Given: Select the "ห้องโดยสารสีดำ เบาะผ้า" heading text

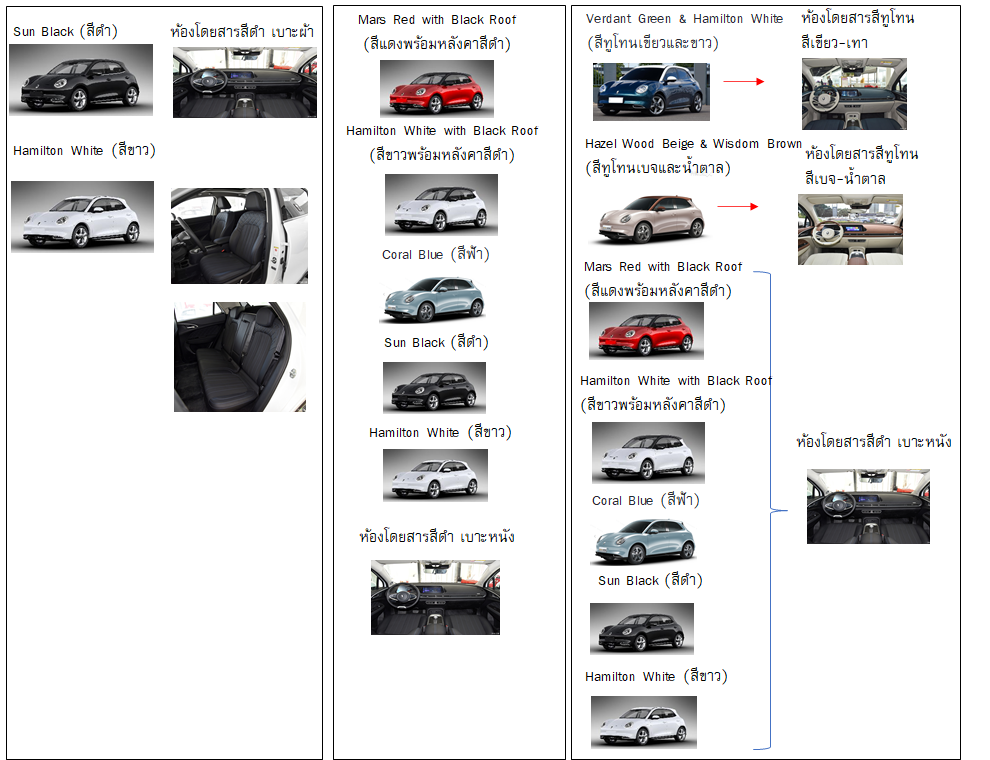Looking at the screenshot, I should point(242,32).
